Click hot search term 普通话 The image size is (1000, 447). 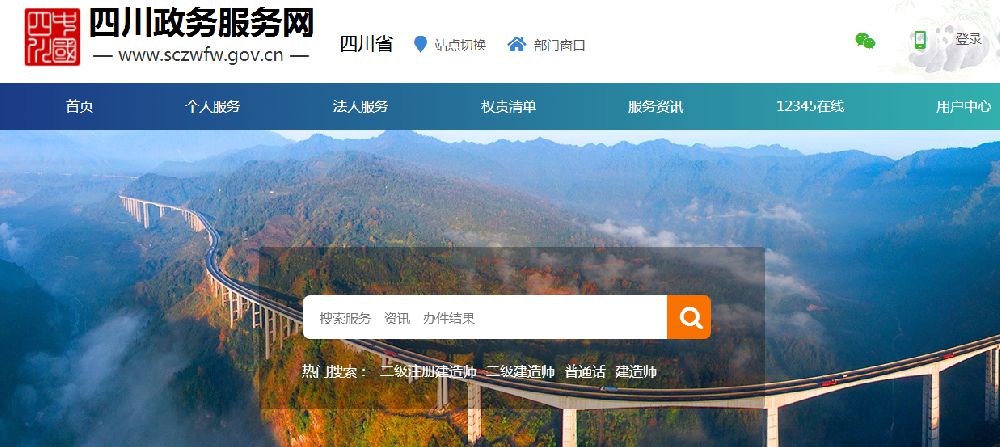585,372
